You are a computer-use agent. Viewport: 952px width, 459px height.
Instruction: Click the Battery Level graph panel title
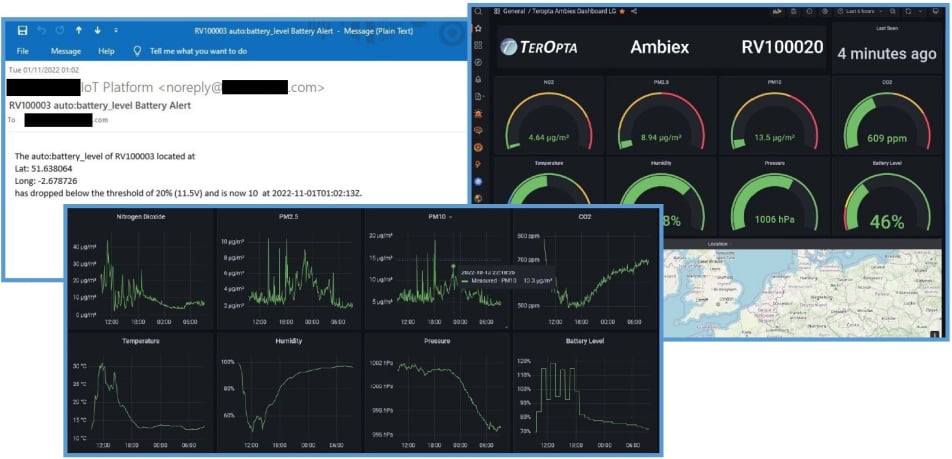click(x=585, y=341)
